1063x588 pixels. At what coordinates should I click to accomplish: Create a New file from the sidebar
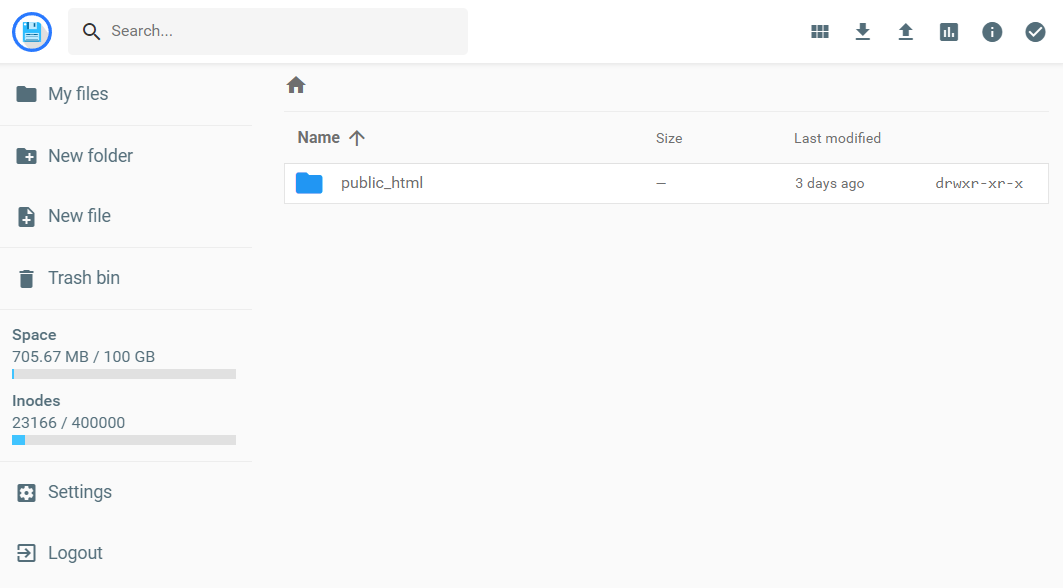79,216
